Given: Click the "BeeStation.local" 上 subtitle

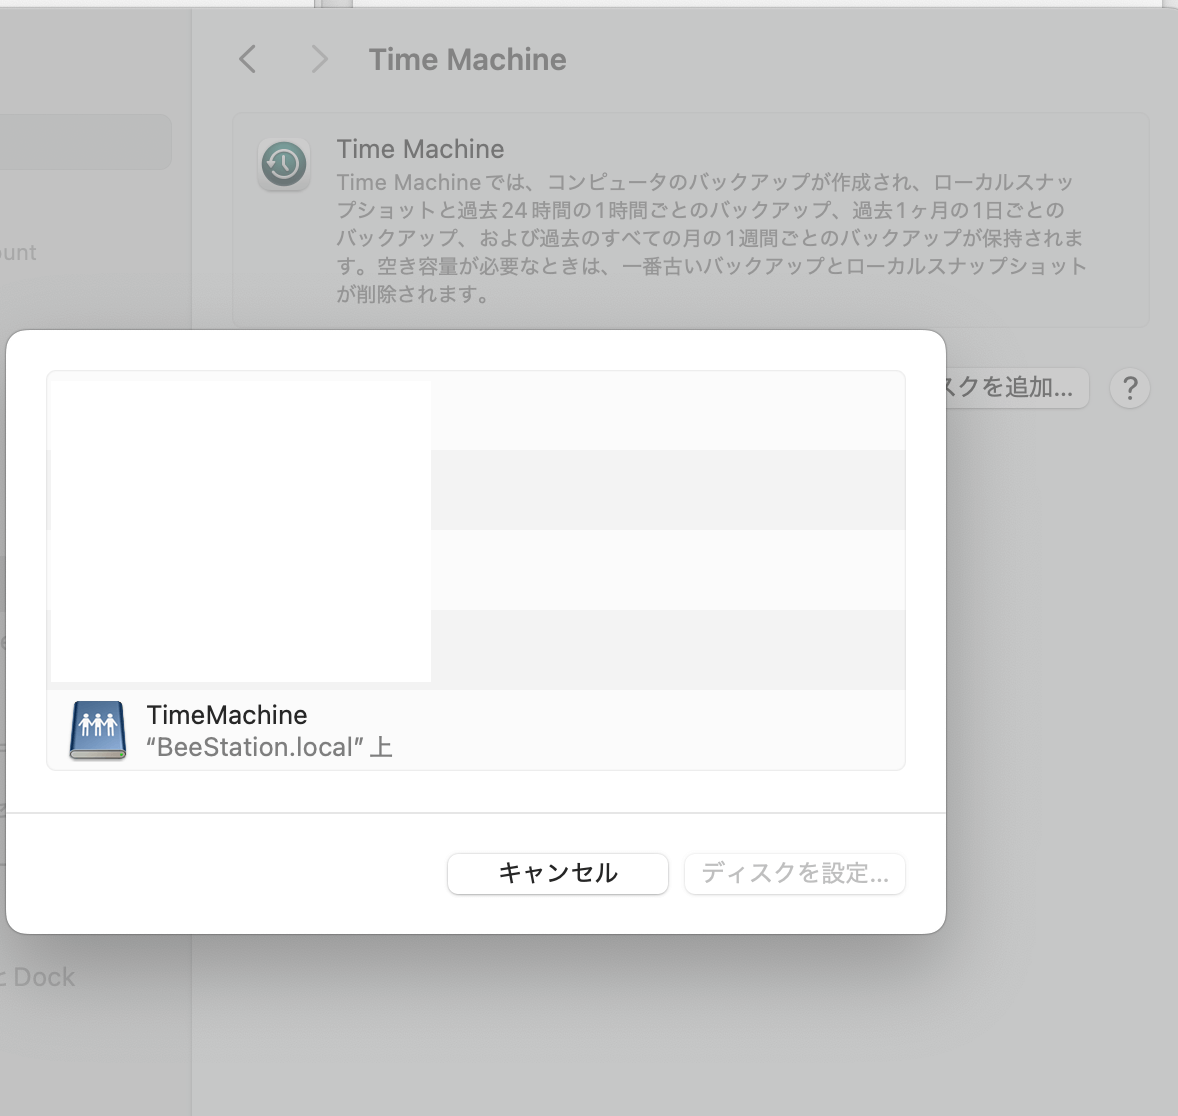Looking at the screenshot, I should point(269,747).
